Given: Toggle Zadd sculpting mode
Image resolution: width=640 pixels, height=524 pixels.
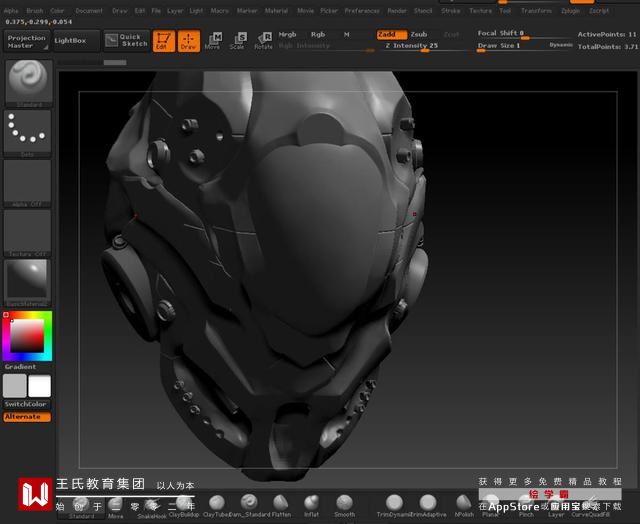Looking at the screenshot, I should [x=390, y=34].
